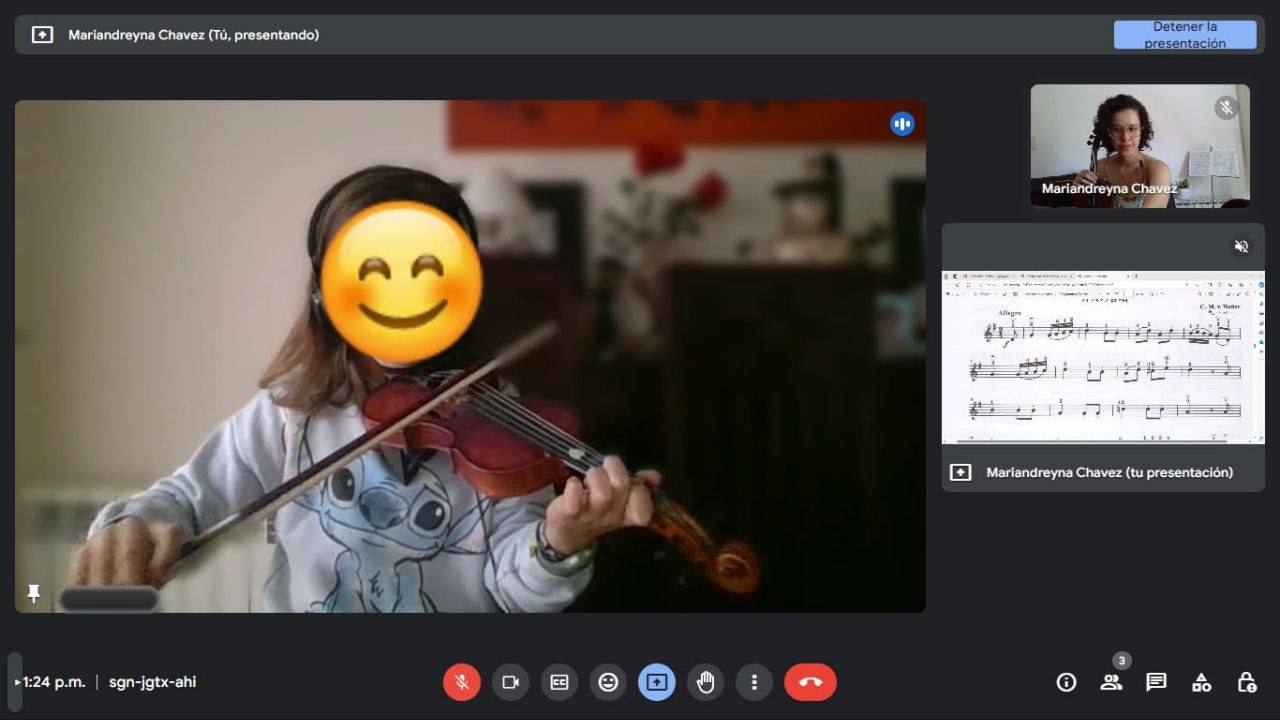
Task: Leave the call with the red hang-up button
Action: pos(810,682)
